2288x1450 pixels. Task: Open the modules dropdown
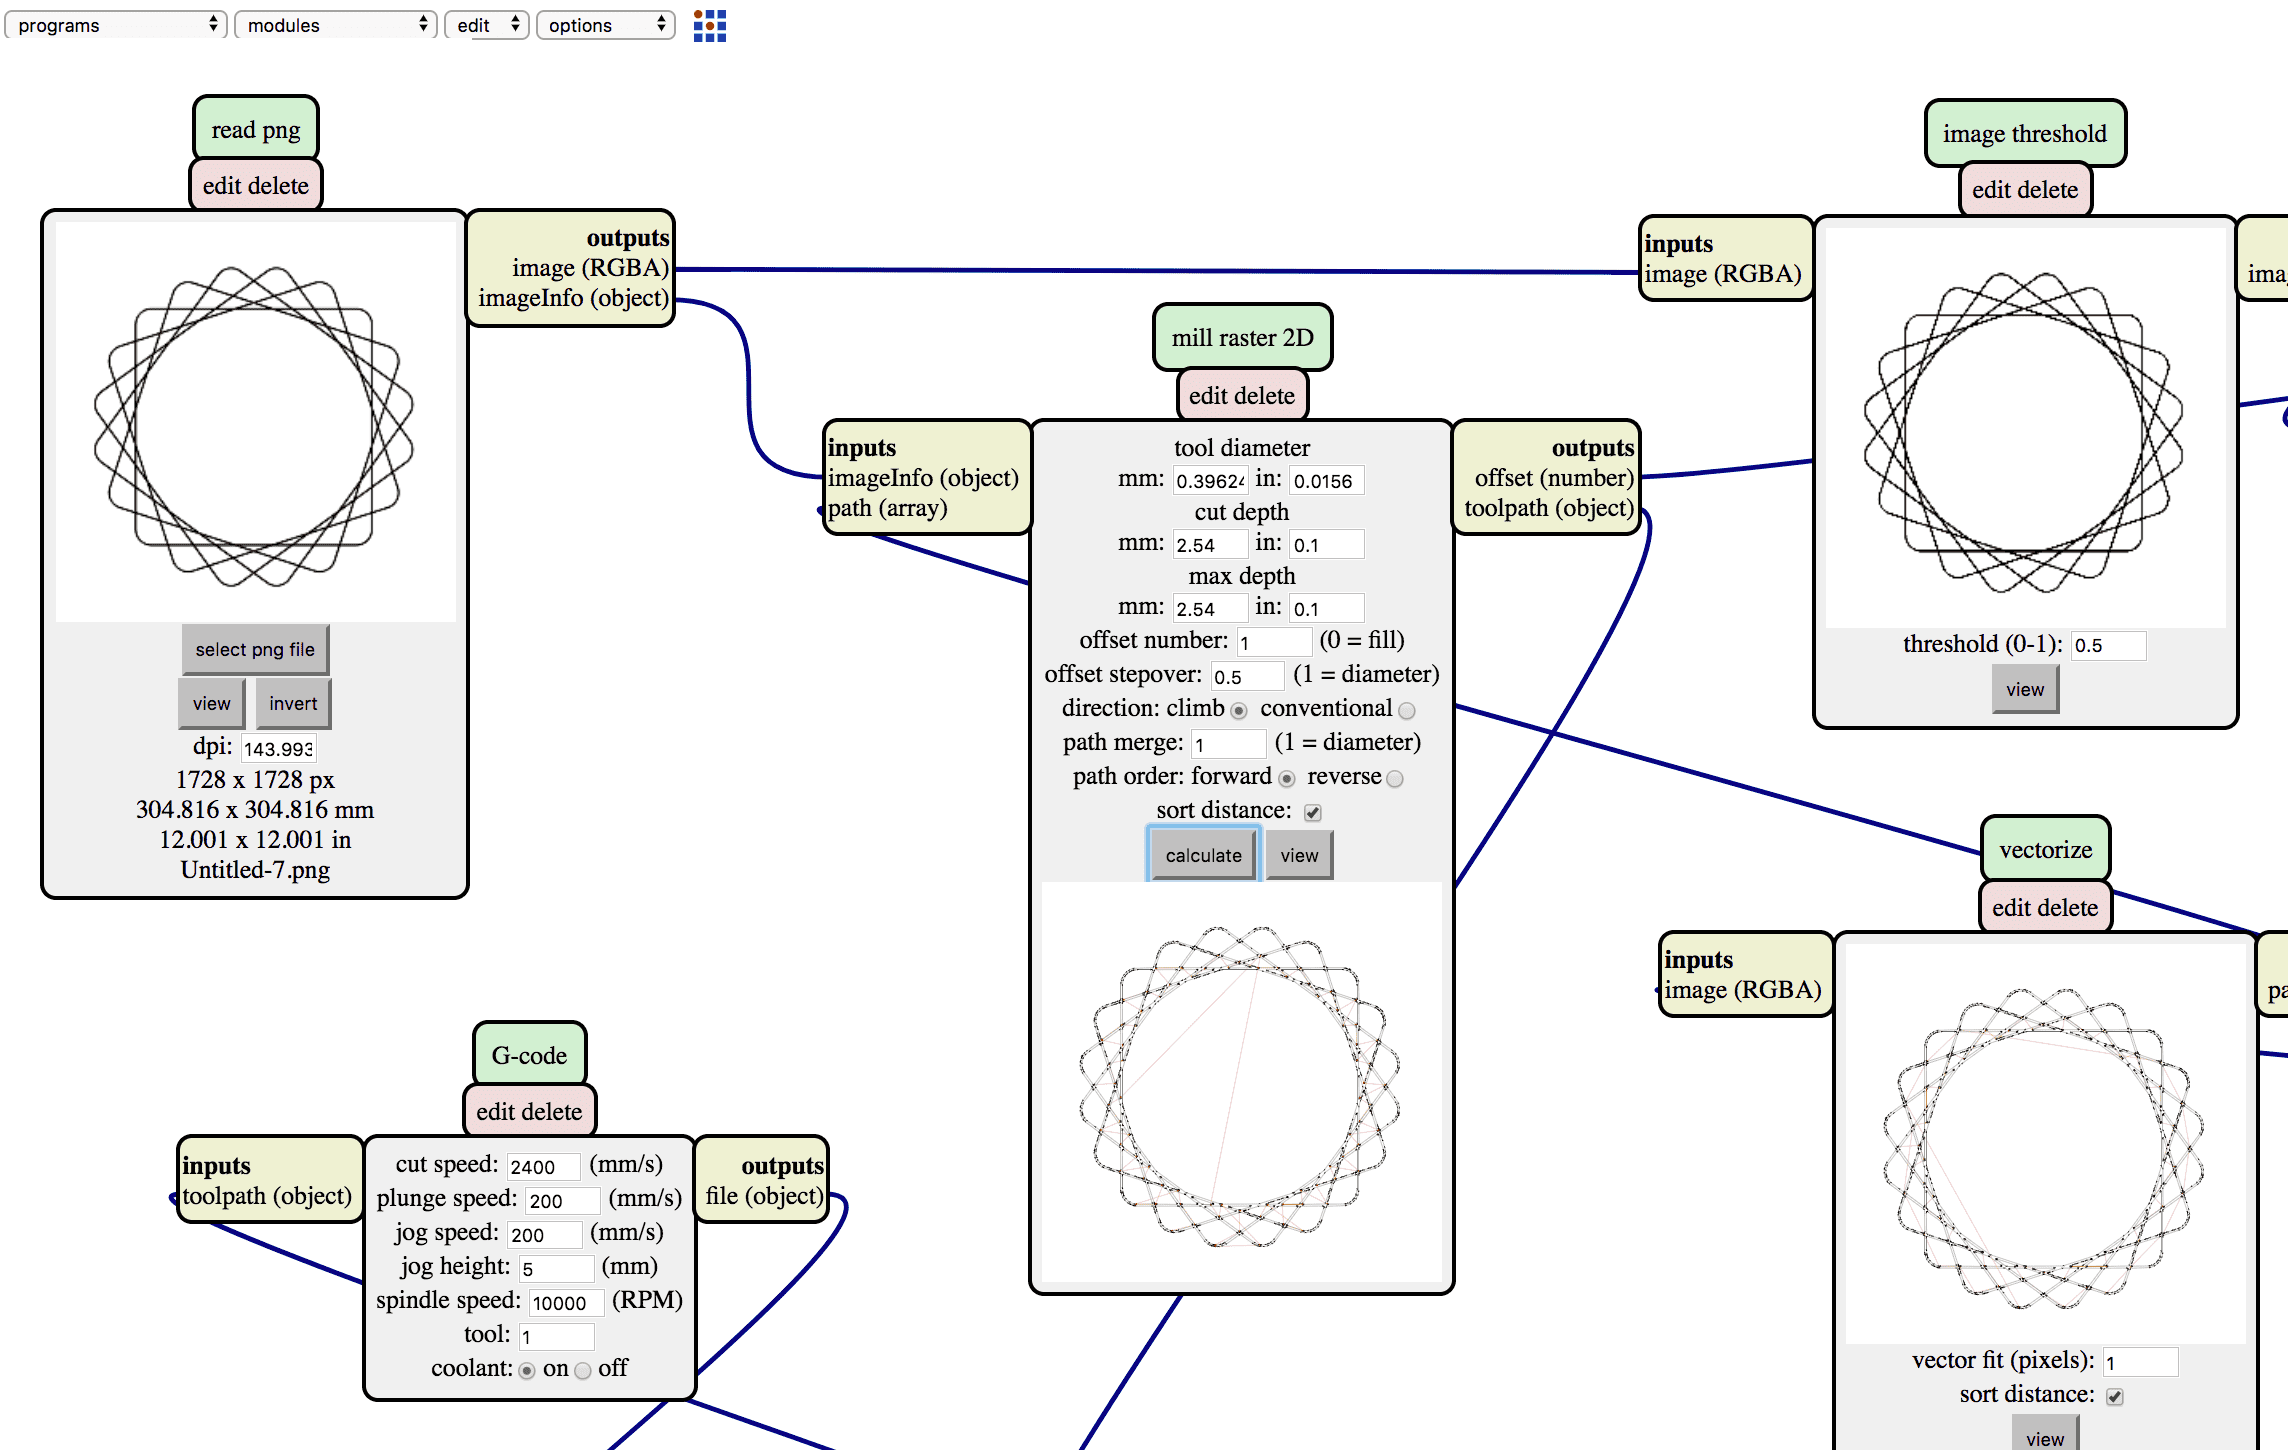(x=335, y=25)
